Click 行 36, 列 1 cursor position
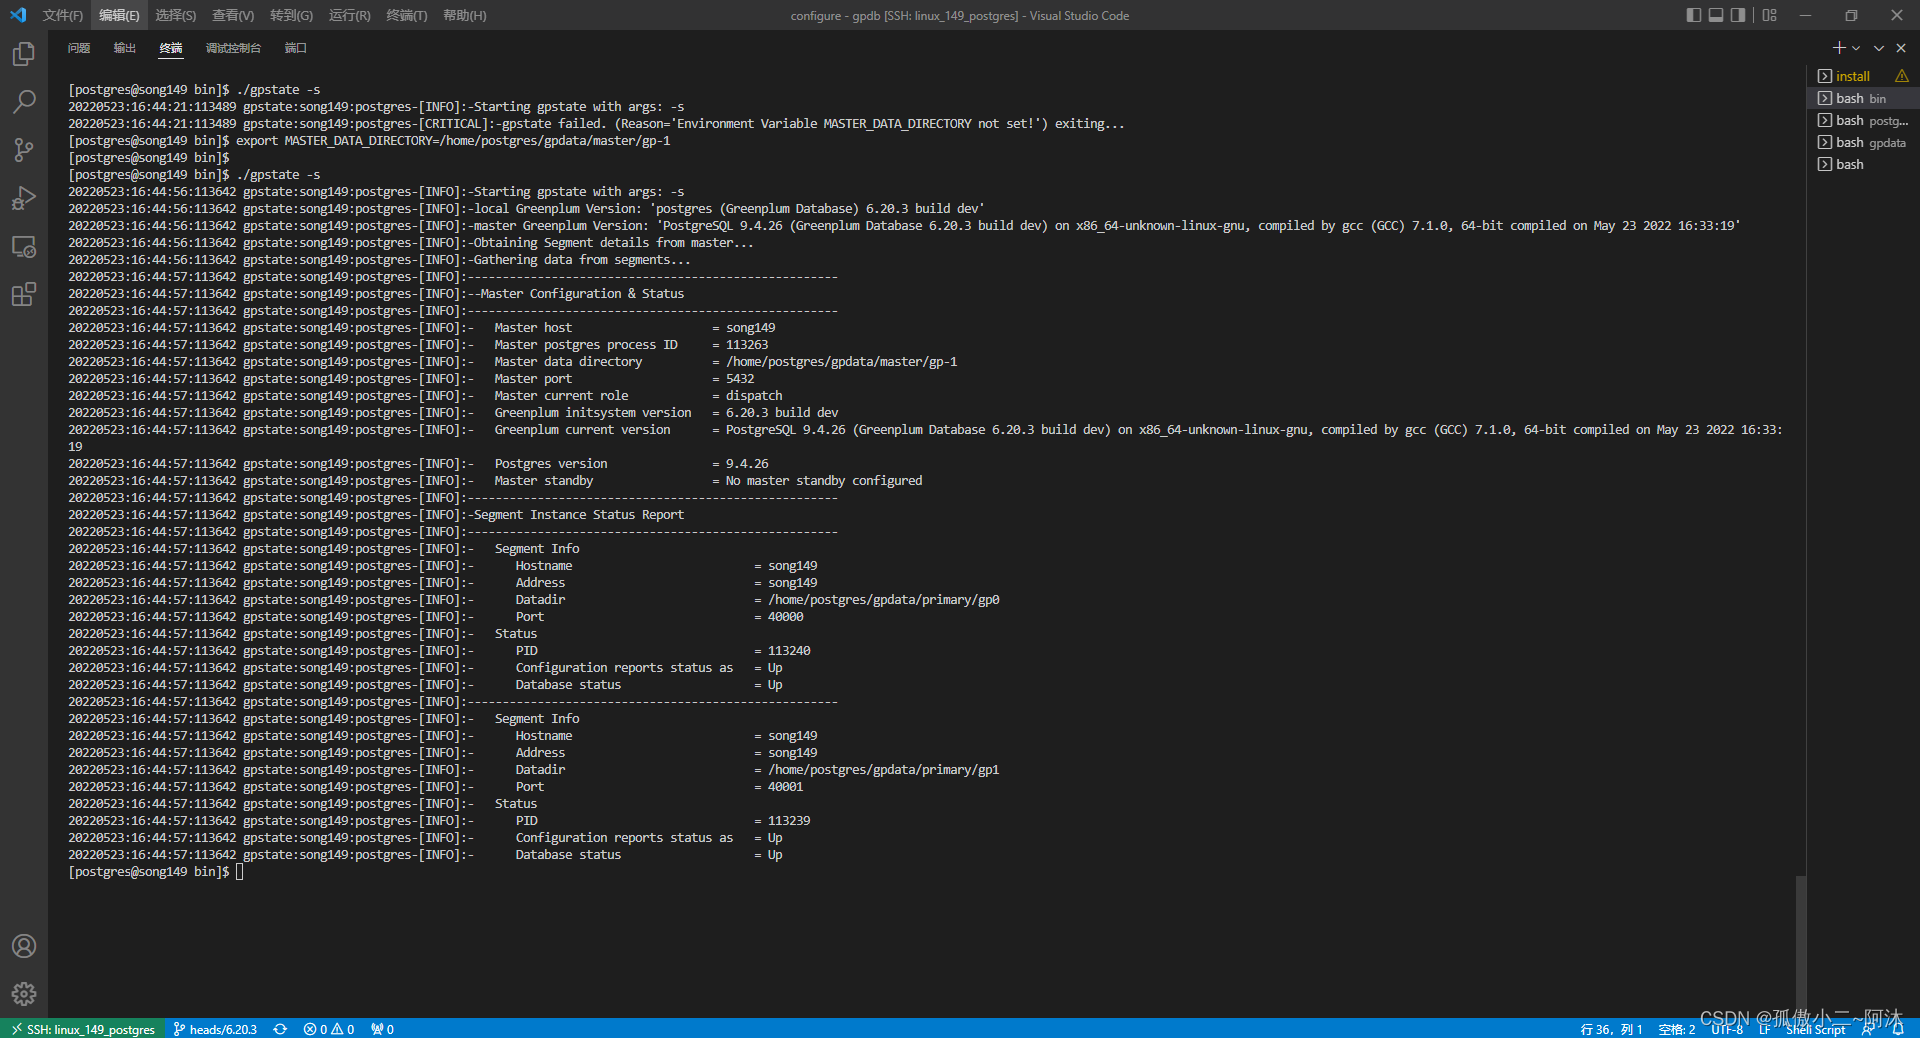 coord(1611,1029)
